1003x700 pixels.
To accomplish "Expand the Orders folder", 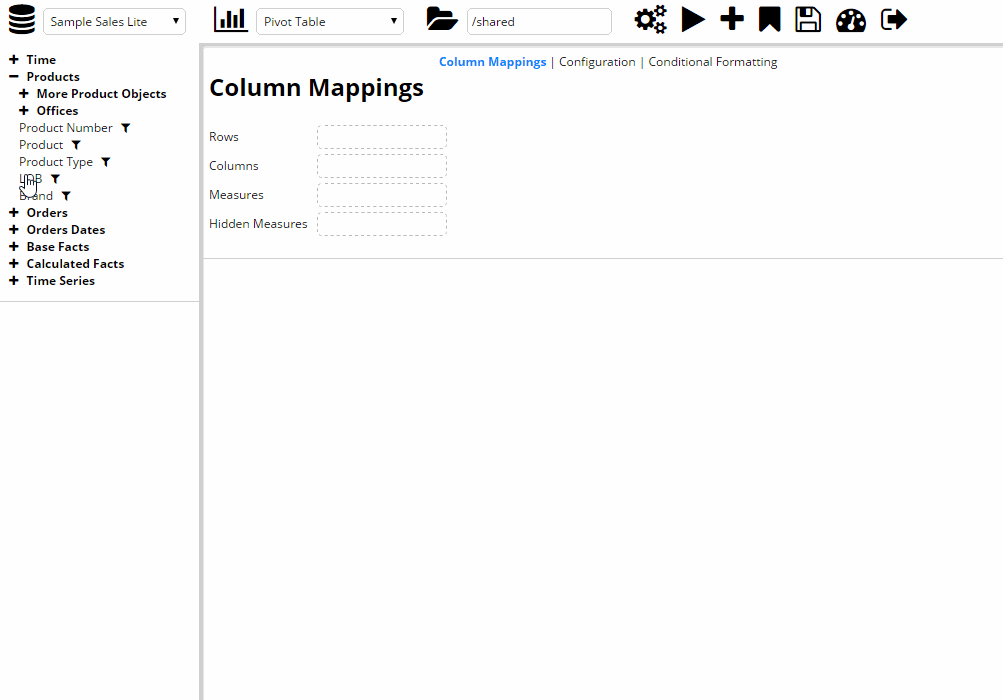I will pos(13,212).
